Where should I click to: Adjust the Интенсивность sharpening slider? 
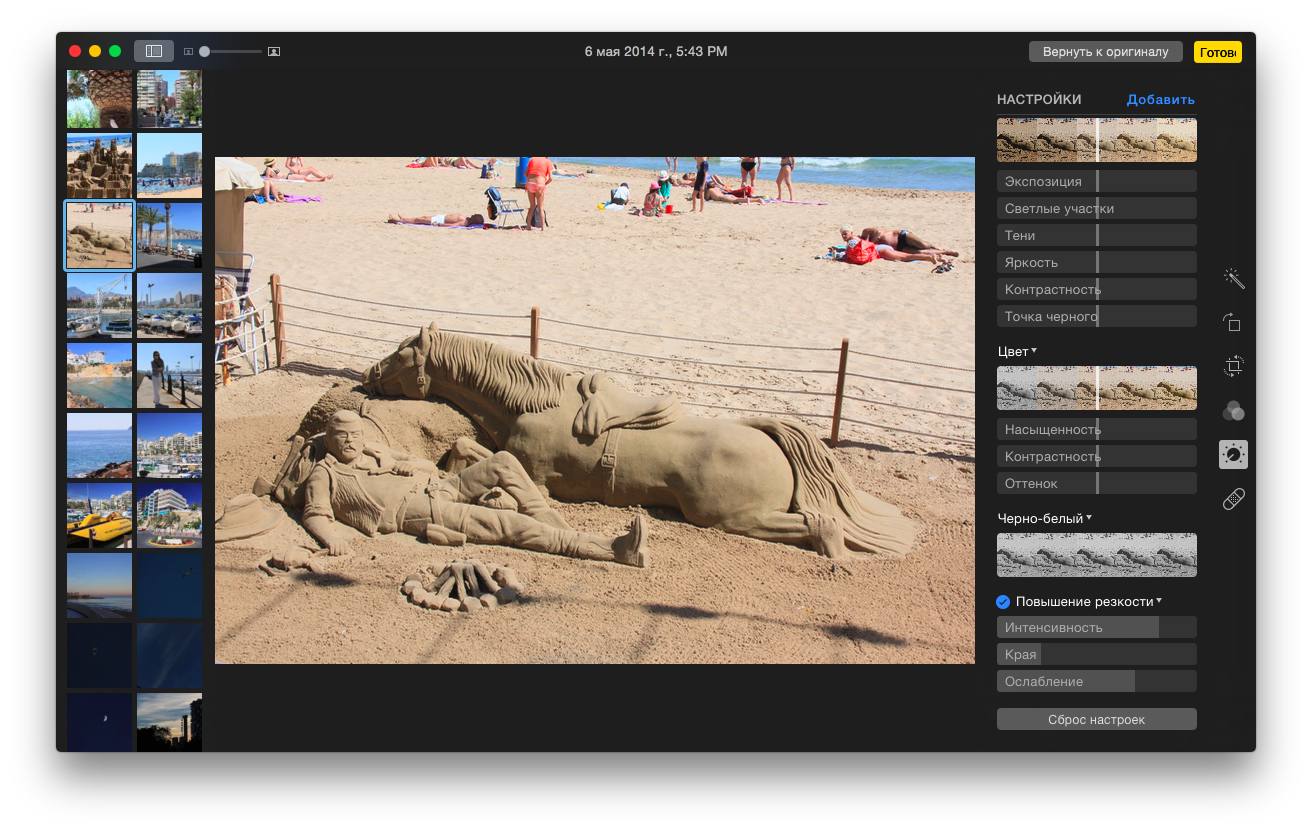pyautogui.click(x=1096, y=627)
